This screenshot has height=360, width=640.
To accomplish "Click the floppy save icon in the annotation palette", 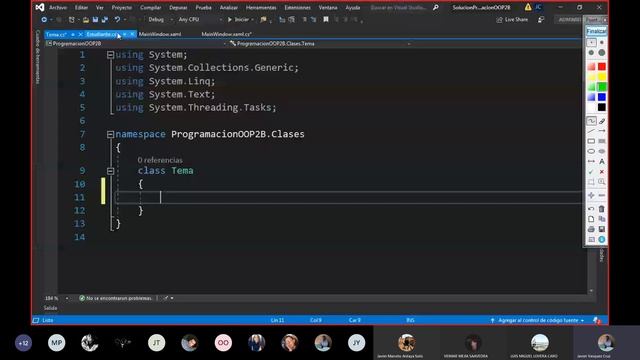I will point(602,229).
